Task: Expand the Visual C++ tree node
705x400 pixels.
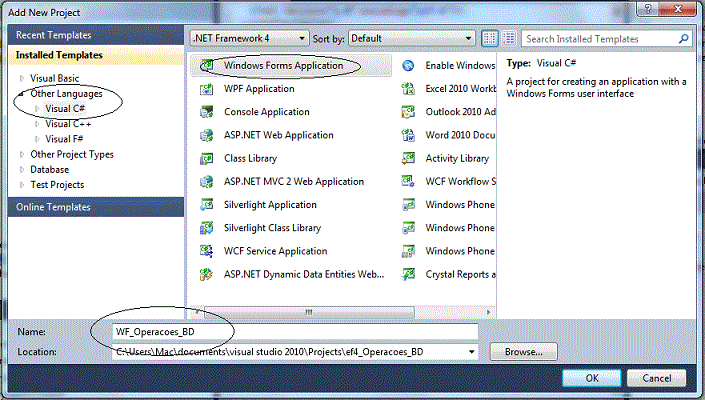Action: (37, 124)
